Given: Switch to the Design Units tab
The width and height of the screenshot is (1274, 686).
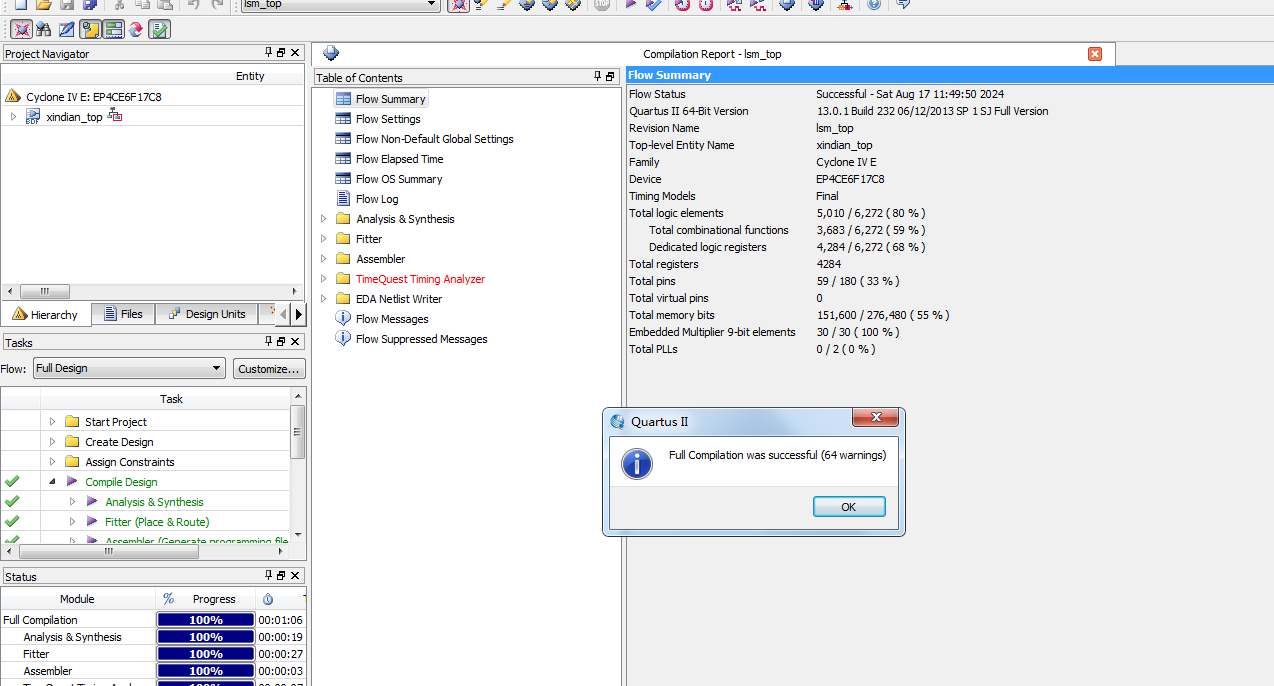Looking at the screenshot, I should (205, 314).
